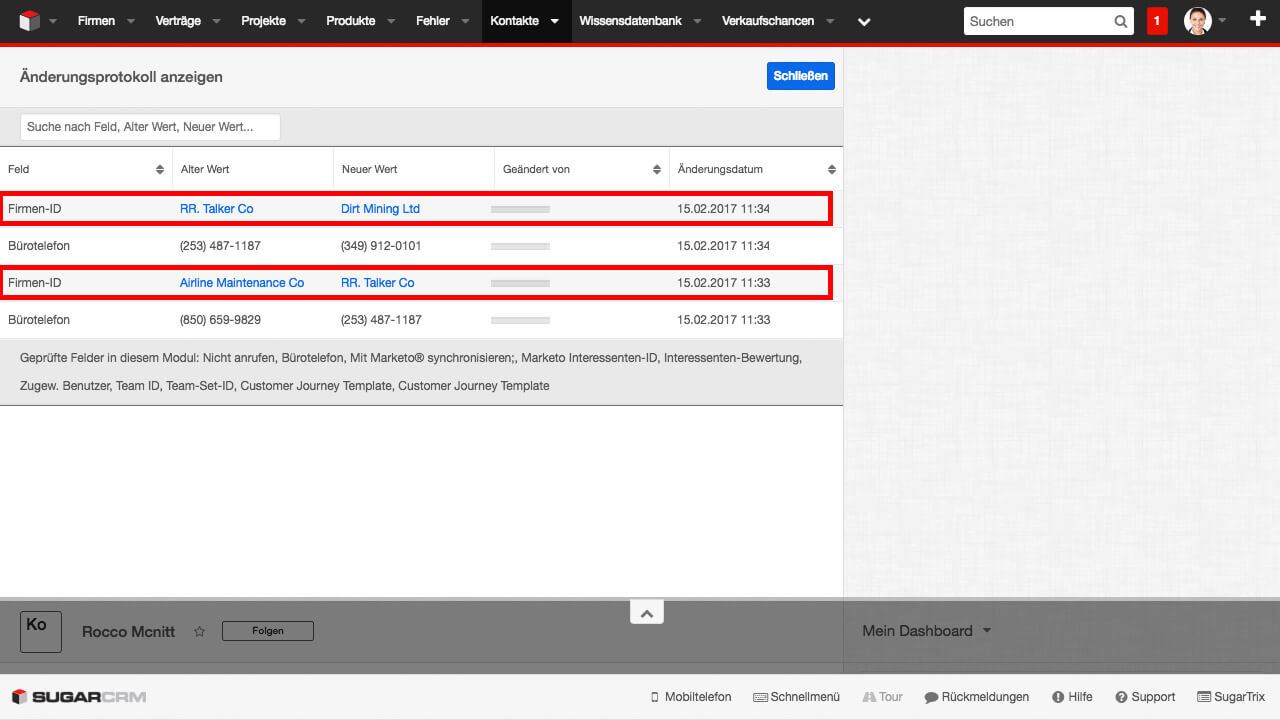This screenshot has height=720, width=1280.
Task: Click the plus quick-create icon
Action: 1258,19
